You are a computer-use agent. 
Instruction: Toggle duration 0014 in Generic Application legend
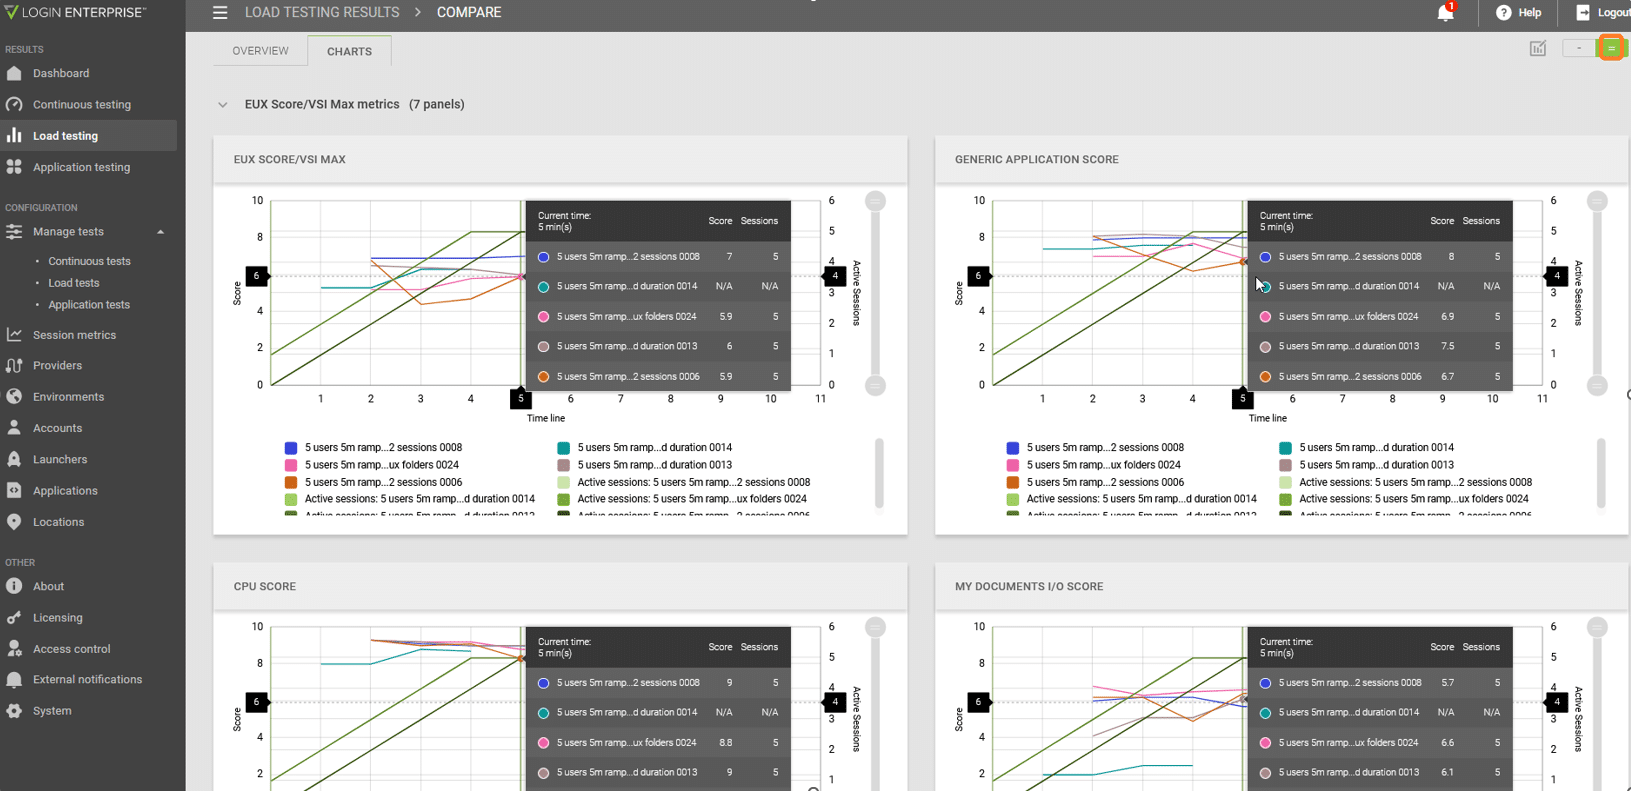coord(1367,448)
